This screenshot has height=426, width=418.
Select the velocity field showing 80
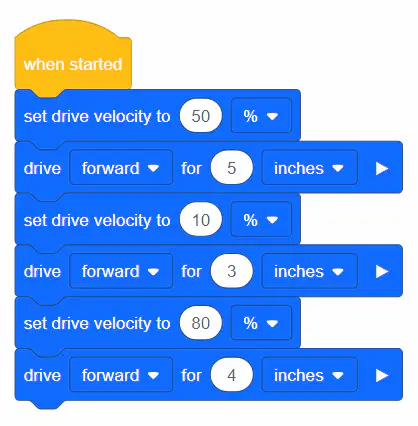201,323
